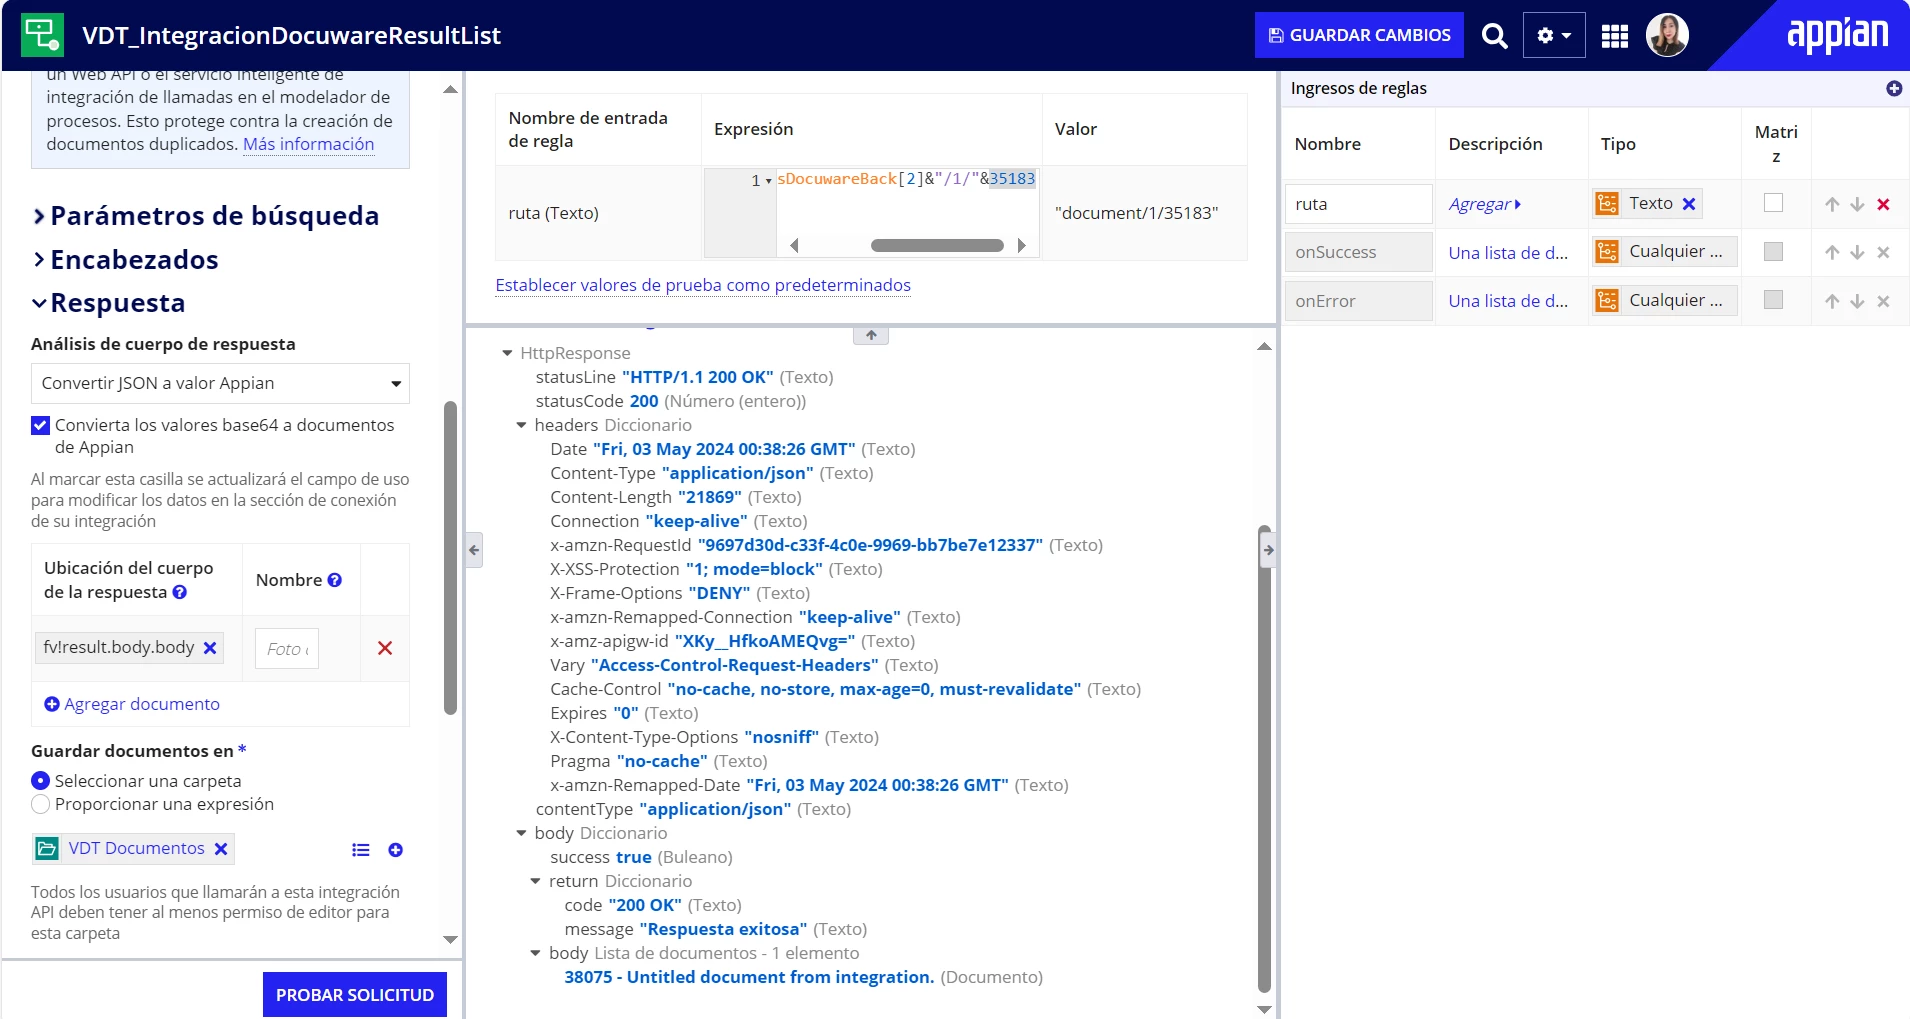1910x1019 pixels.
Task: Click the document name field placeholder Foto
Action: [x=287, y=649]
